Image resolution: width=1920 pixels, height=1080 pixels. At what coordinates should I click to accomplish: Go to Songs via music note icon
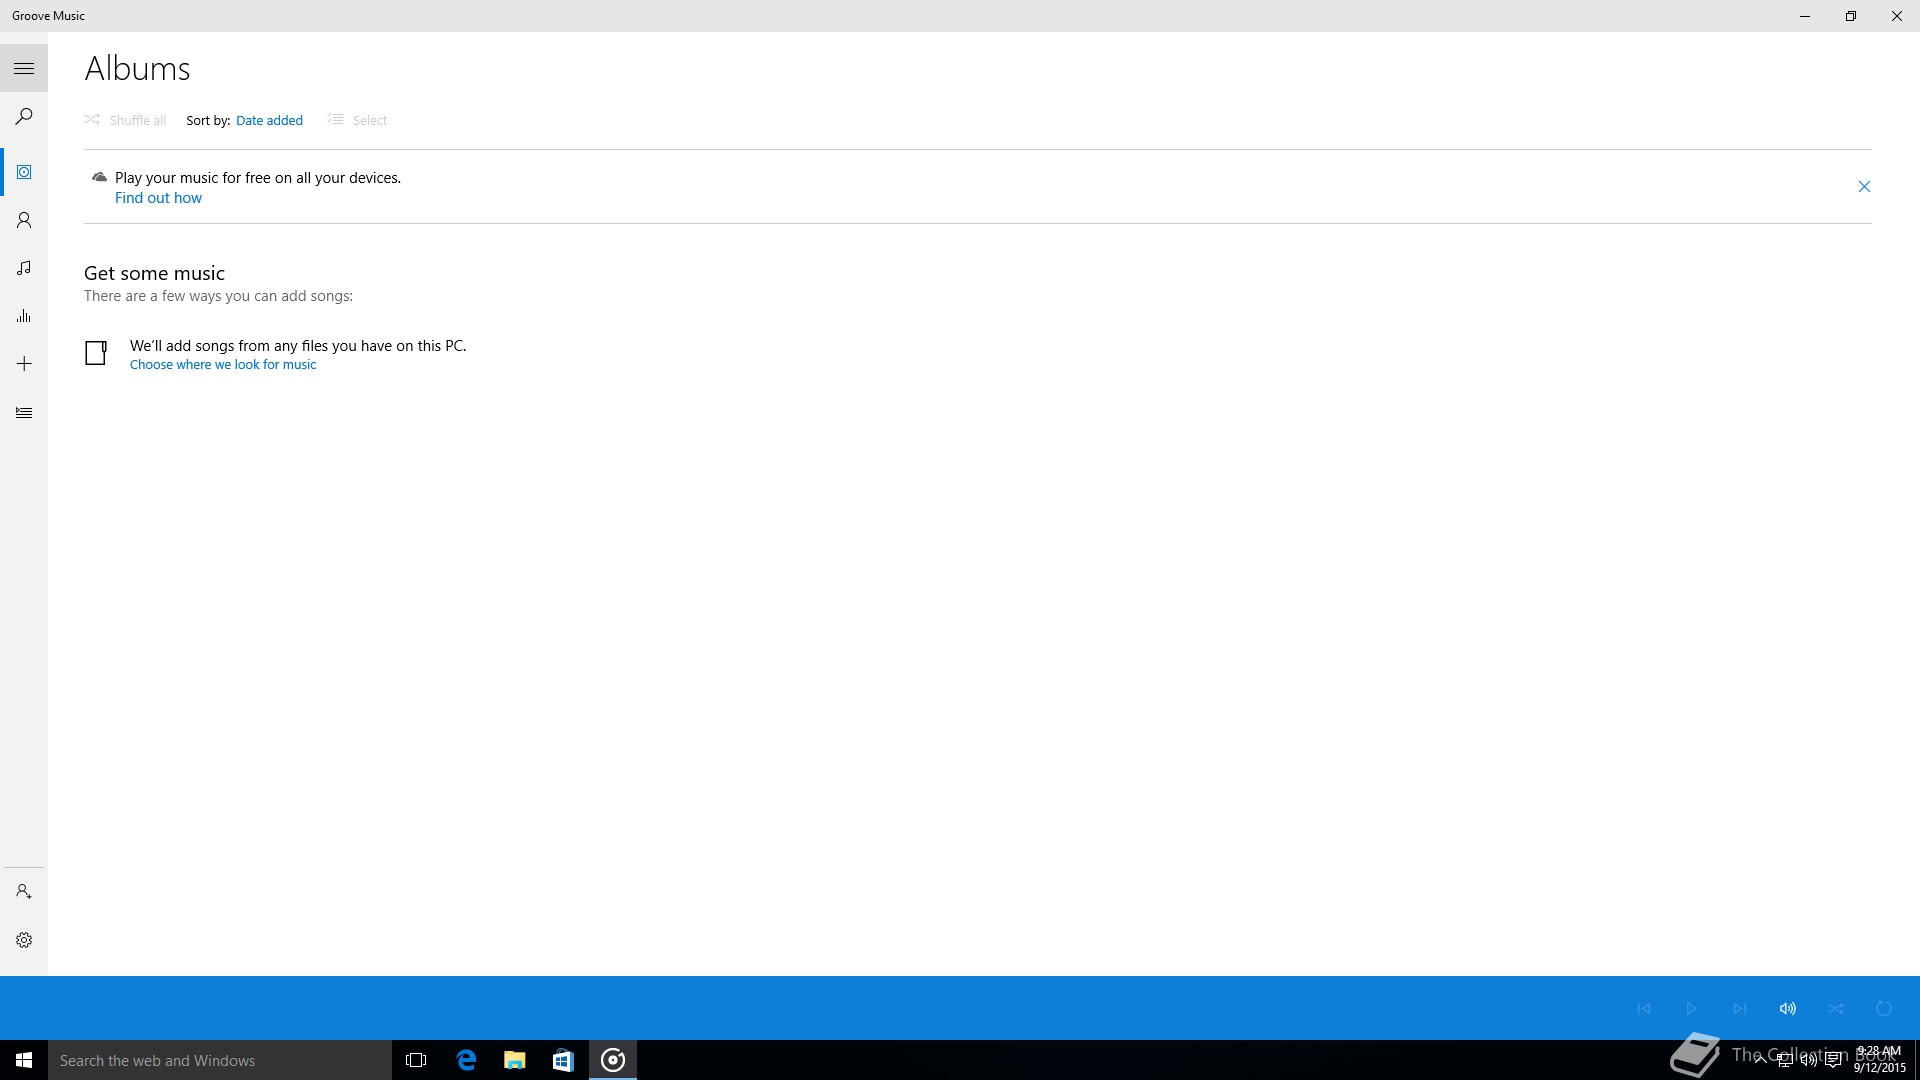24,268
